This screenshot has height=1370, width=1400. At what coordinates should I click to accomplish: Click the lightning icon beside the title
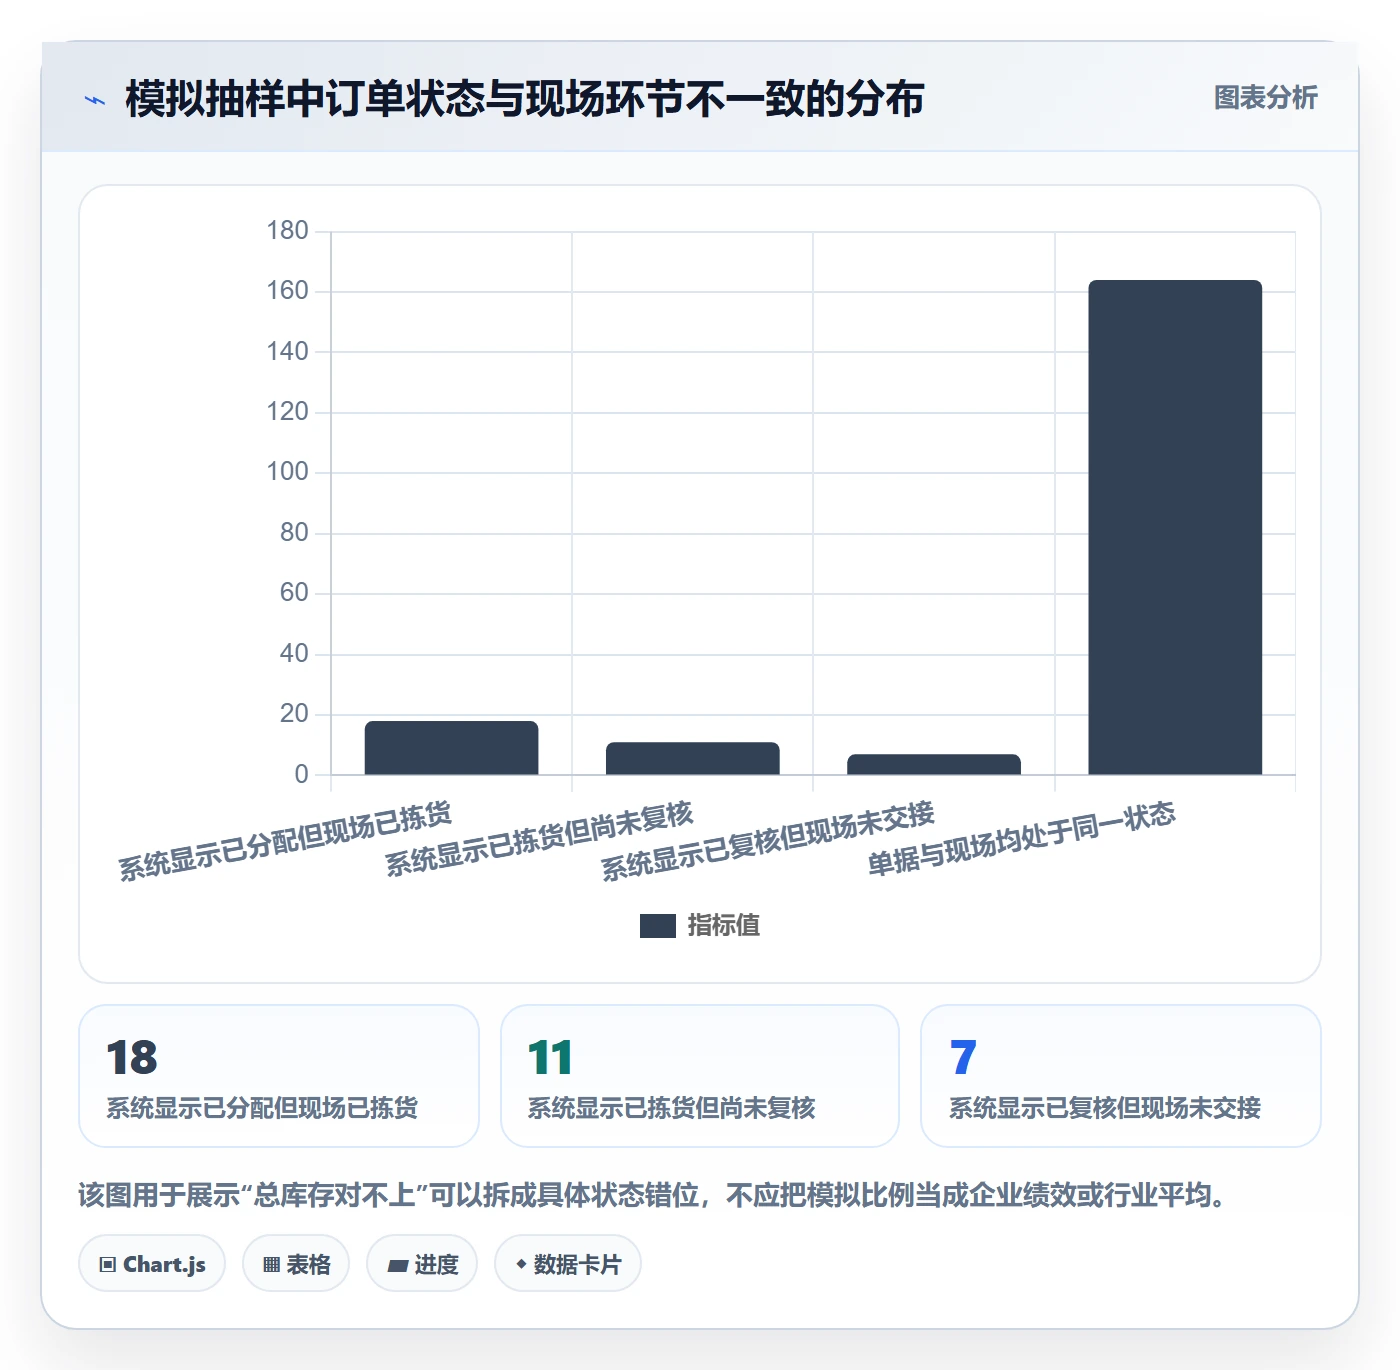[x=94, y=100]
